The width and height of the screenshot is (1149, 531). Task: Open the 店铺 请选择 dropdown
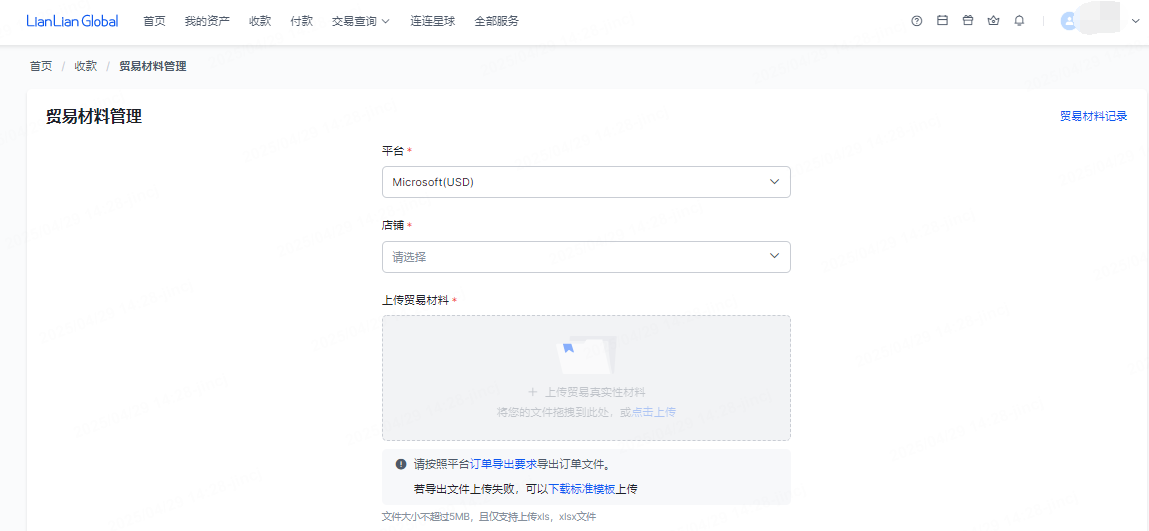click(586, 256)
